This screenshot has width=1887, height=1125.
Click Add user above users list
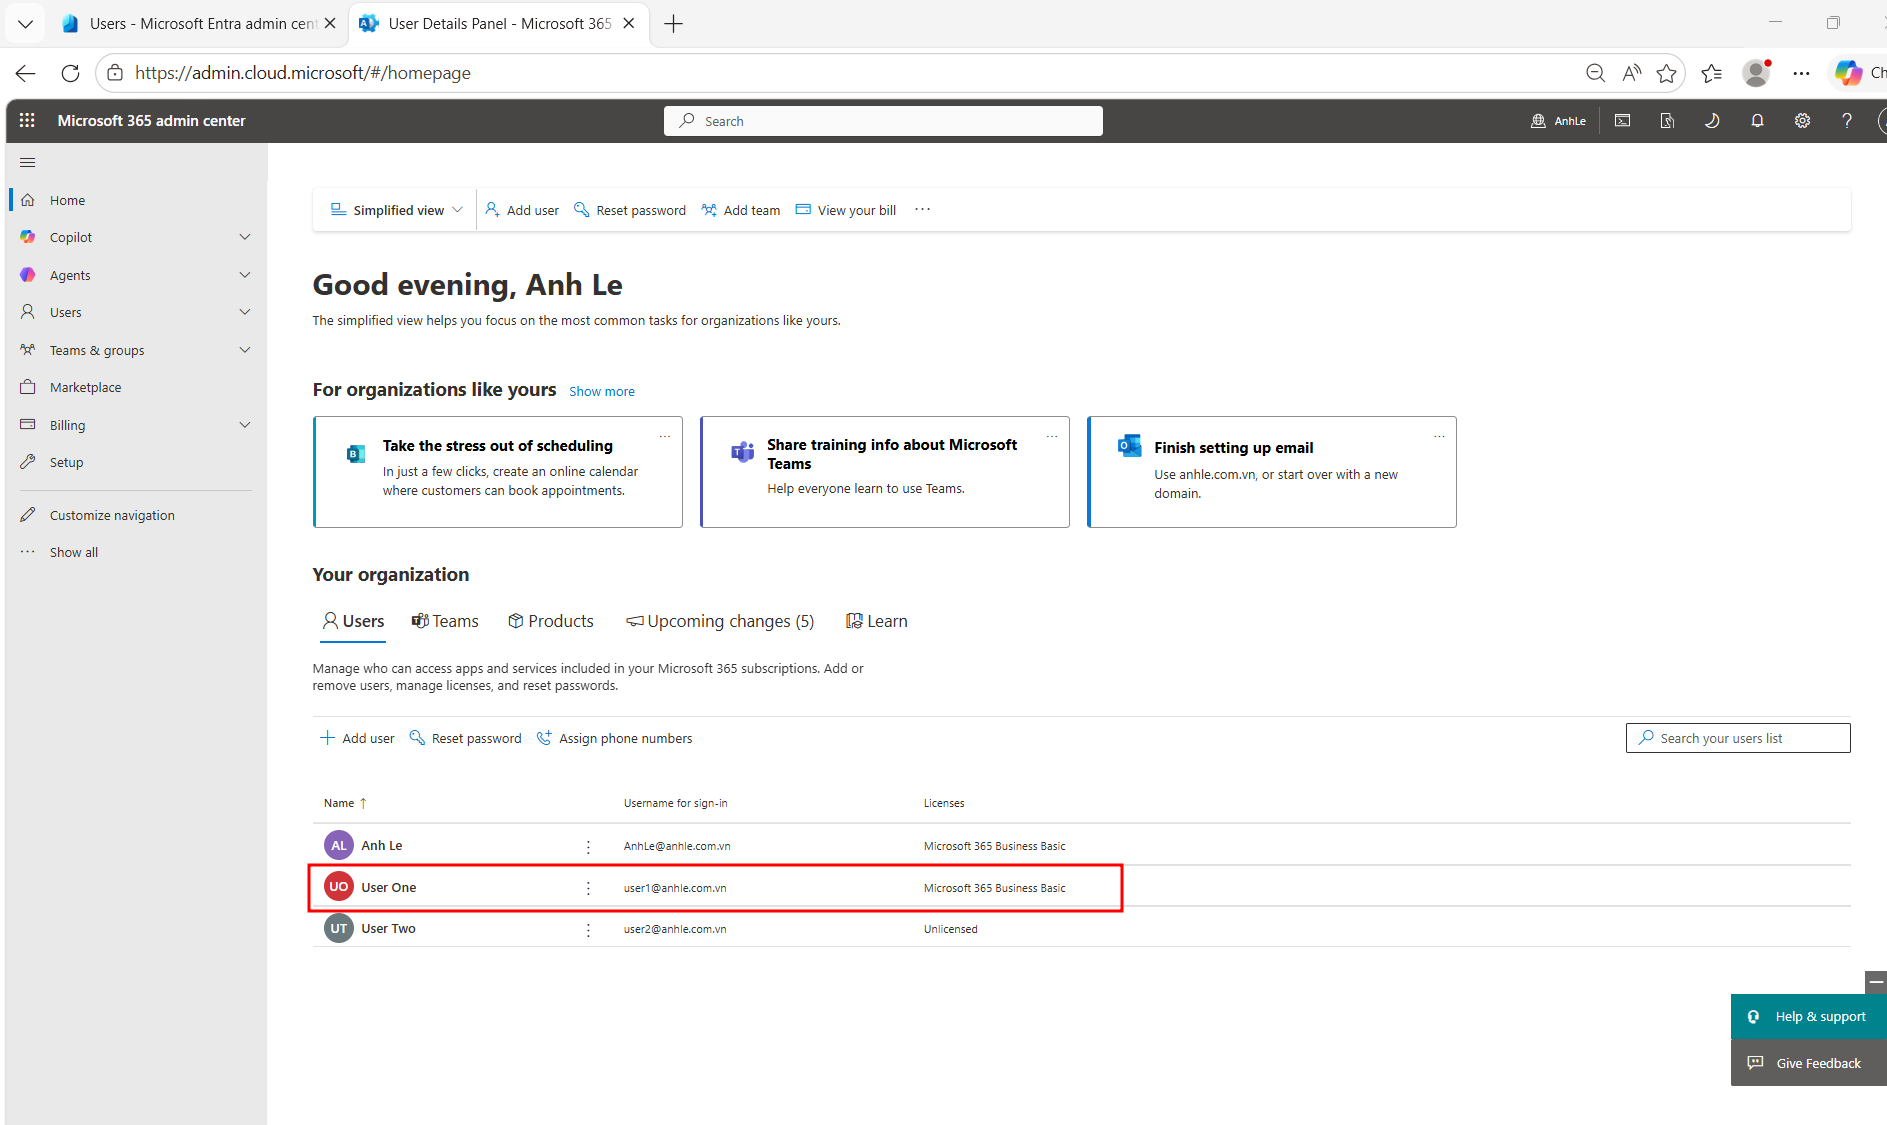click(357, 738)
